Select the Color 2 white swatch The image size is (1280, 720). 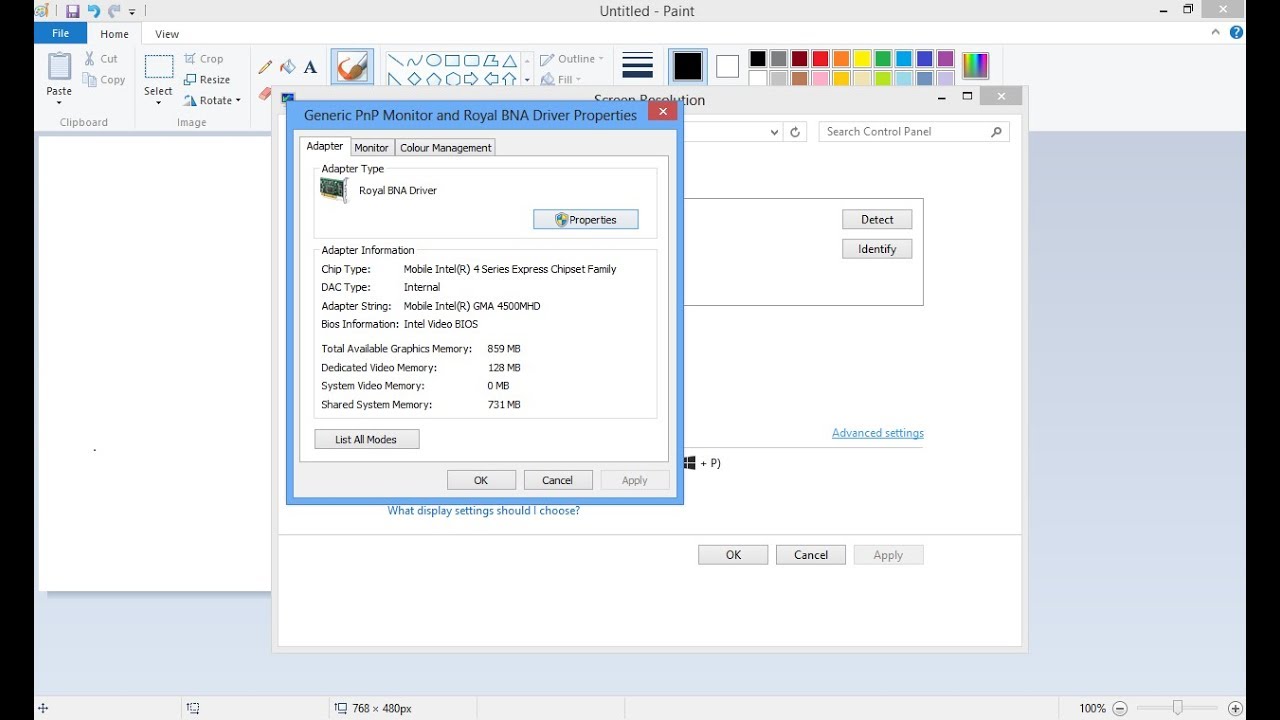[727, 67]
